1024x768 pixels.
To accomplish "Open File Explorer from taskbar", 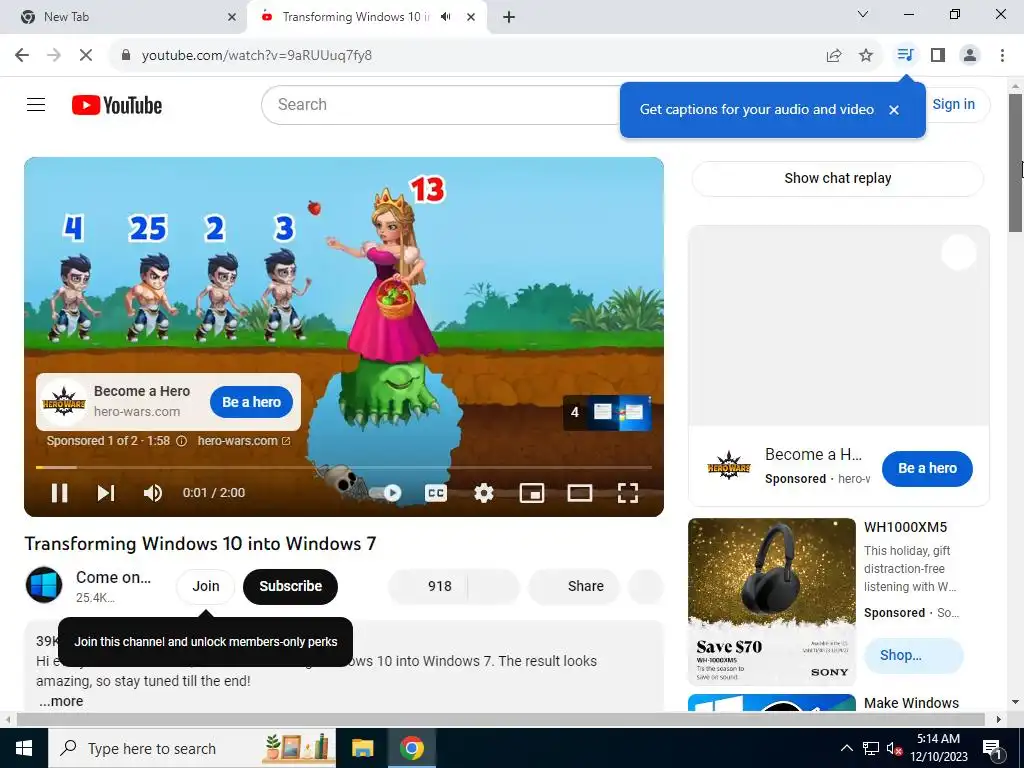I will click(362, 748).
